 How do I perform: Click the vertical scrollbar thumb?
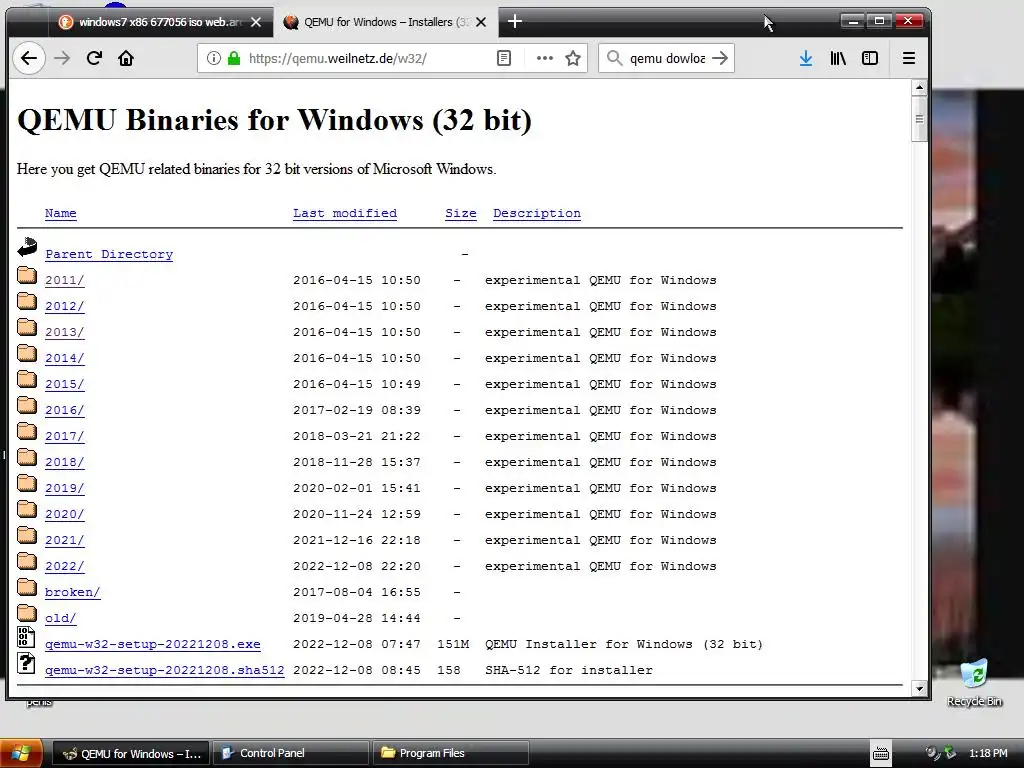point(919,119)
